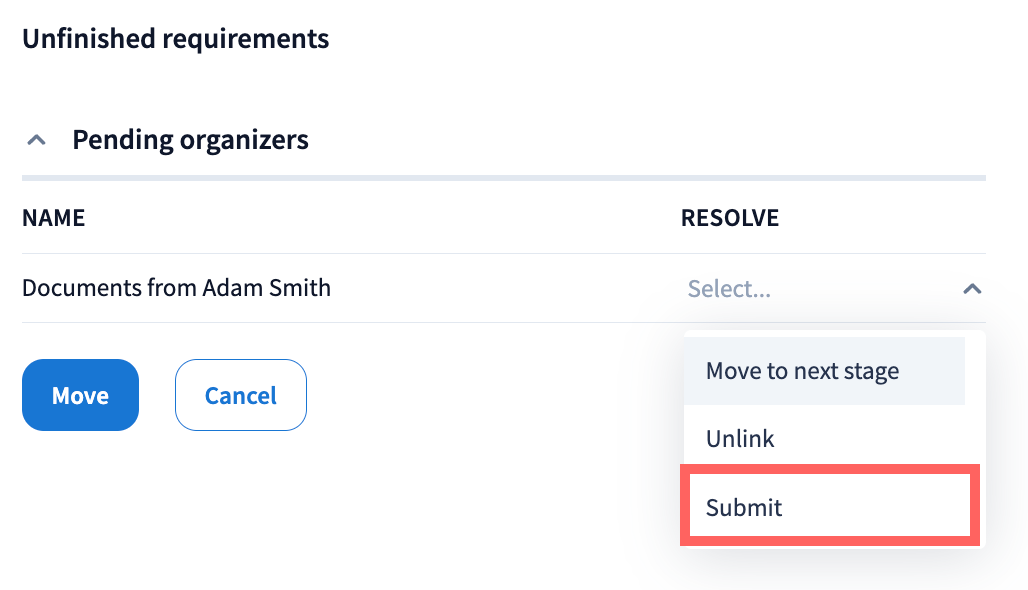Collapse the Pending organizers chevron
This screenshot has width=1028, height=590.
click(36, 140)
